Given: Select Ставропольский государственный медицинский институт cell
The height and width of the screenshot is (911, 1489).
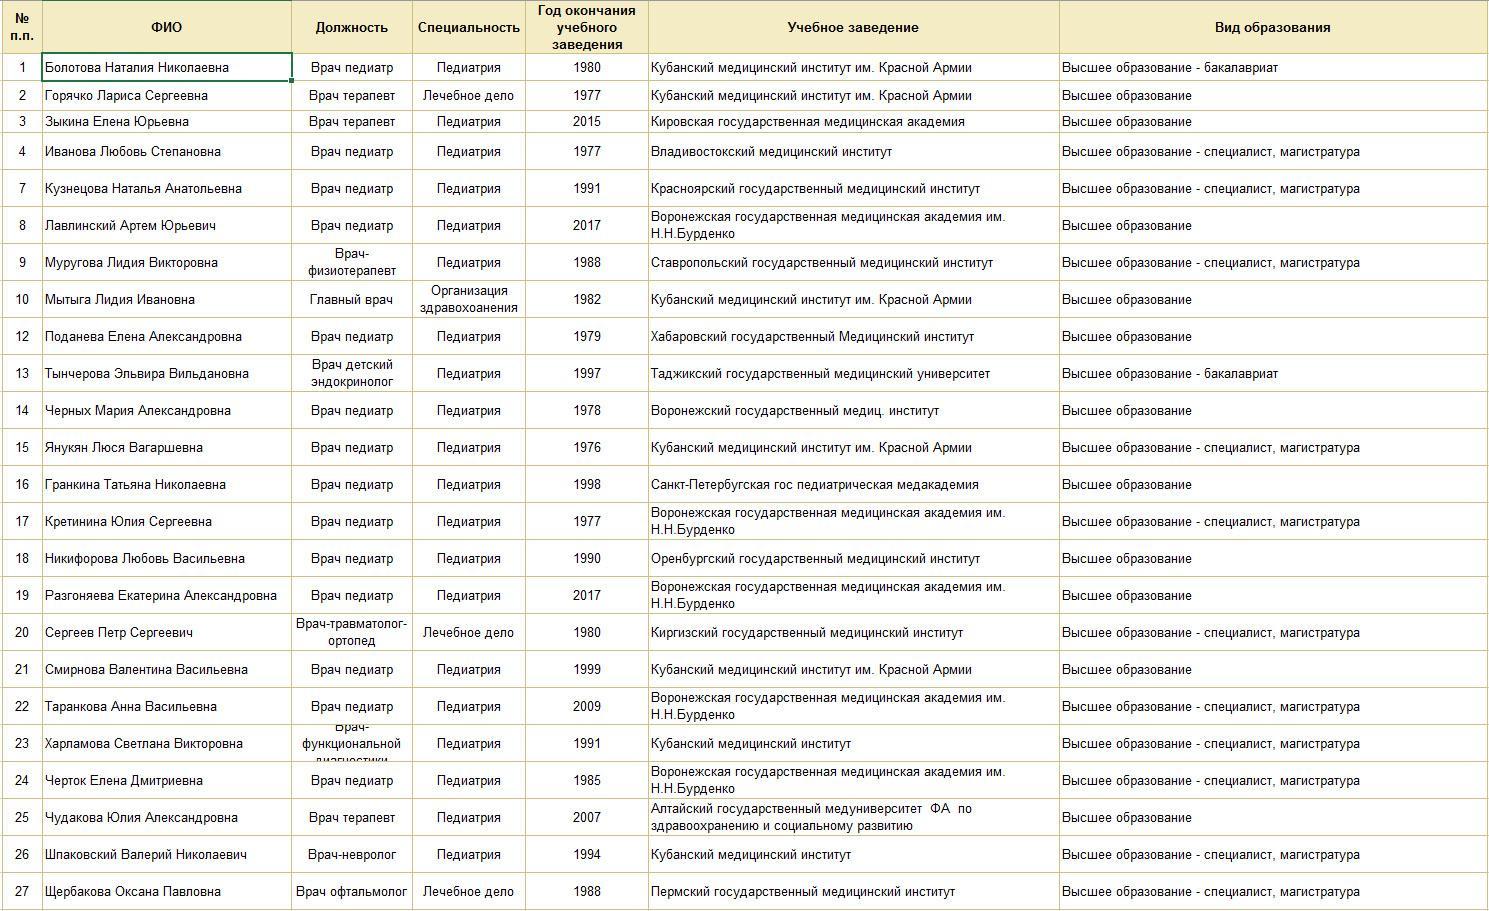Looking at the screenshot, I should point(853,263).
